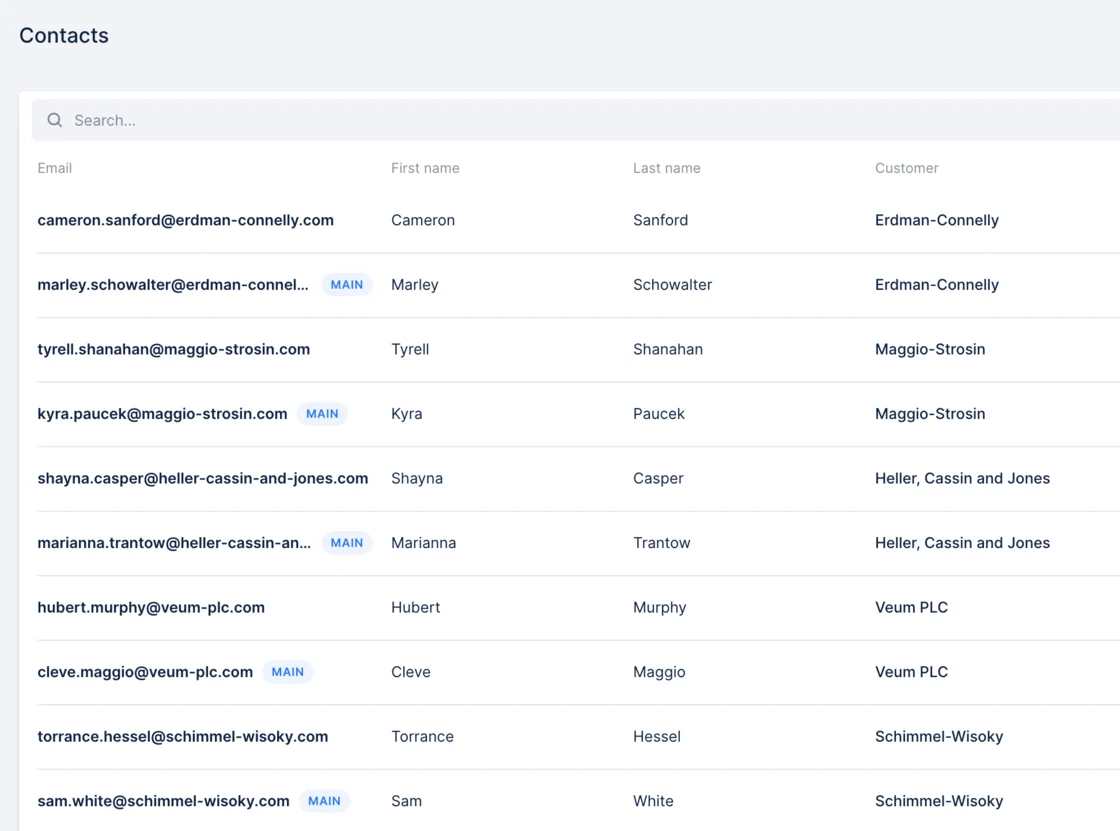
Task: Click MAIN badge on Marianna's row
Action: click(346, 543)
